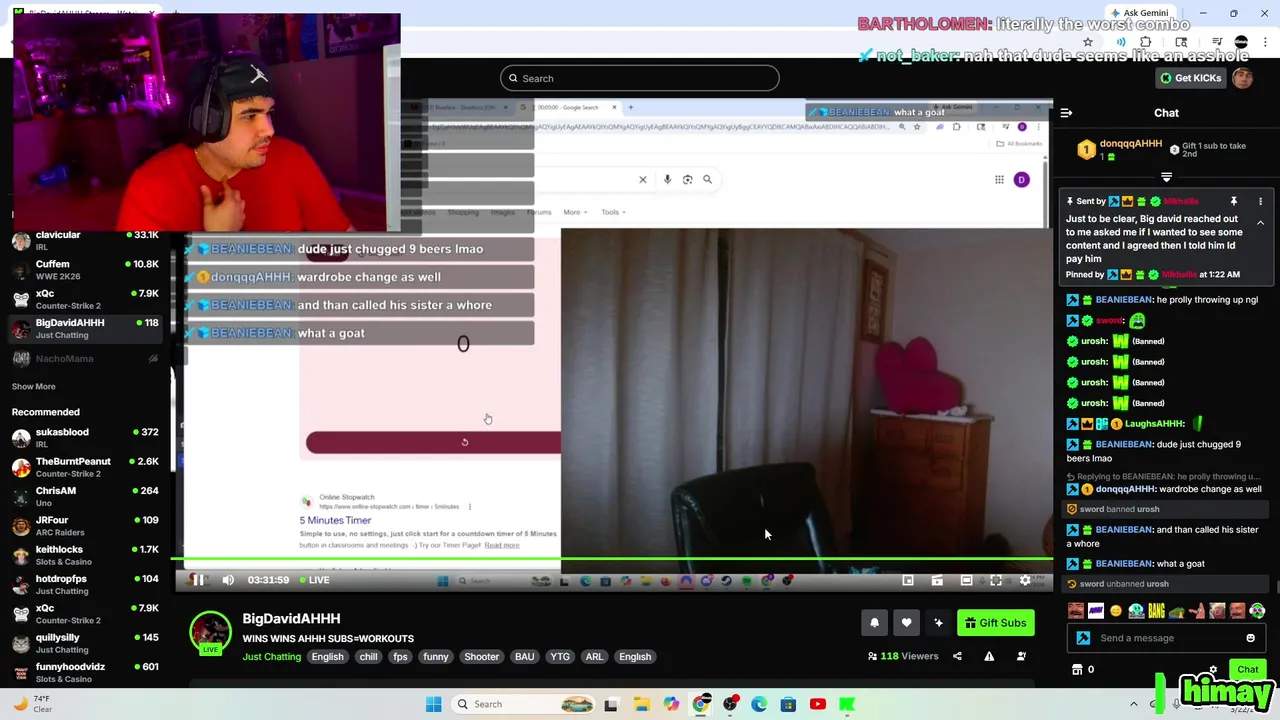Viewport: 1280px width, 720px height.
Task: Open Chrome from taskbar
Action: coord(700,704)
